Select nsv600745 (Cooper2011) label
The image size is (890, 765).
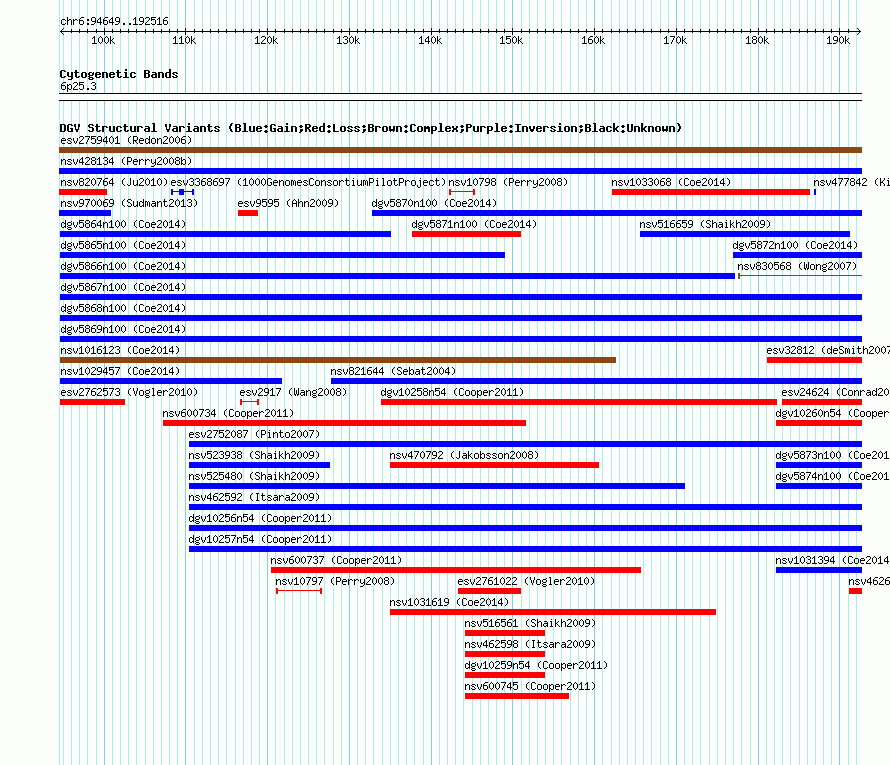[530, 686]
